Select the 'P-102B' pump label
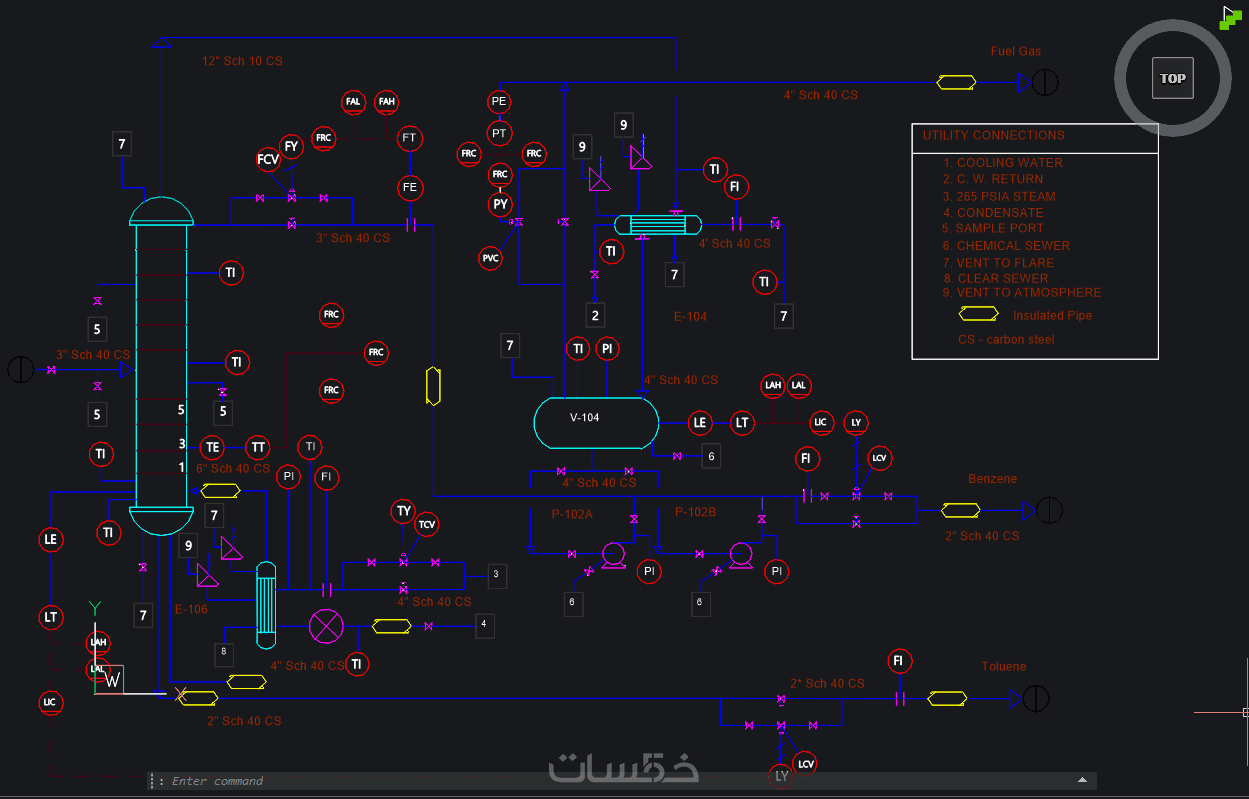 695,512
